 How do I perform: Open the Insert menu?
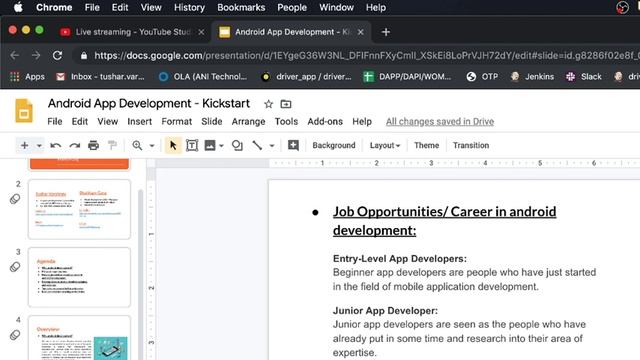(x=140, y=122)
